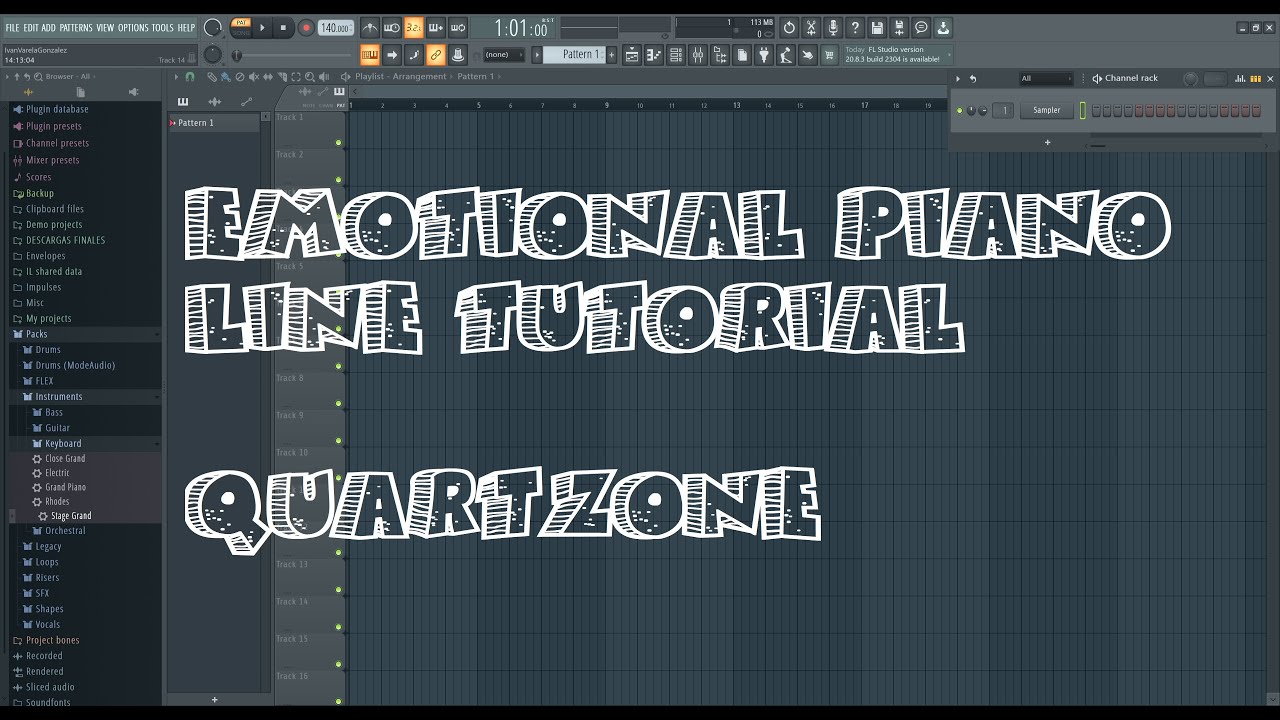The image size is (1280, 720).
Task: Toggle loop recording
Action: tap(457, 28)
